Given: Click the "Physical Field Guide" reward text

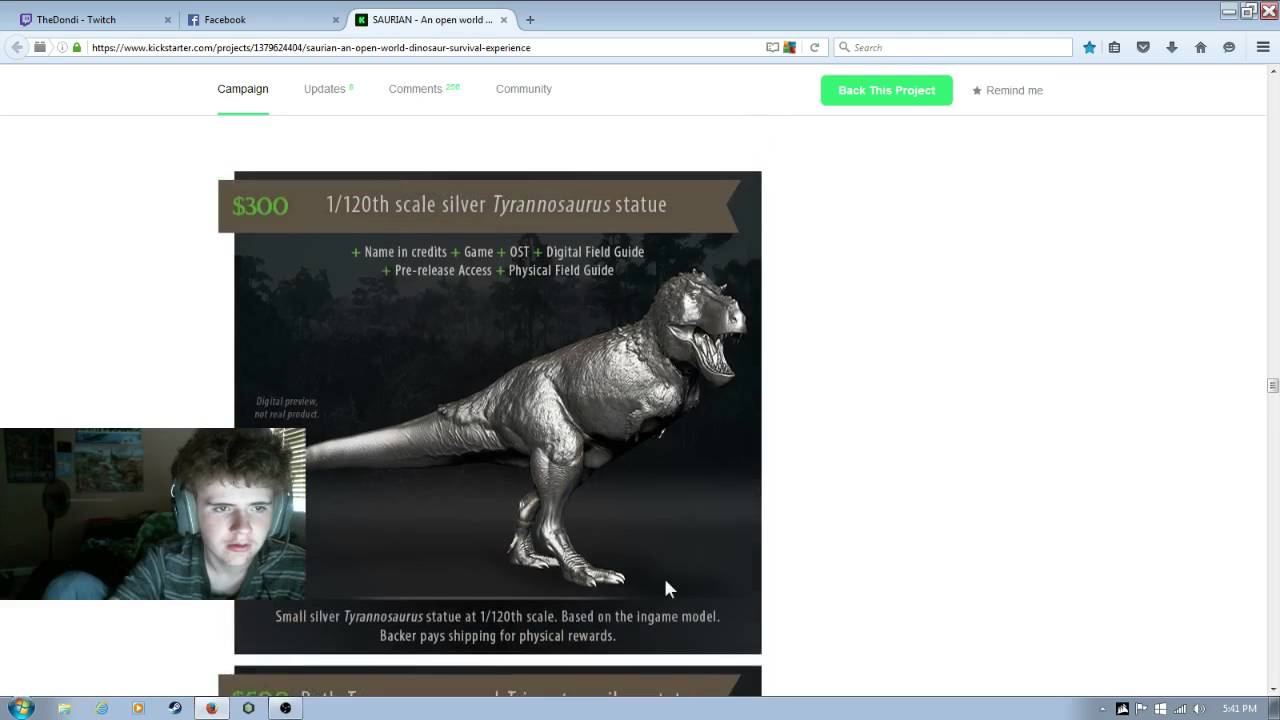Looking at the screenshot, I should tap(561, 270).
